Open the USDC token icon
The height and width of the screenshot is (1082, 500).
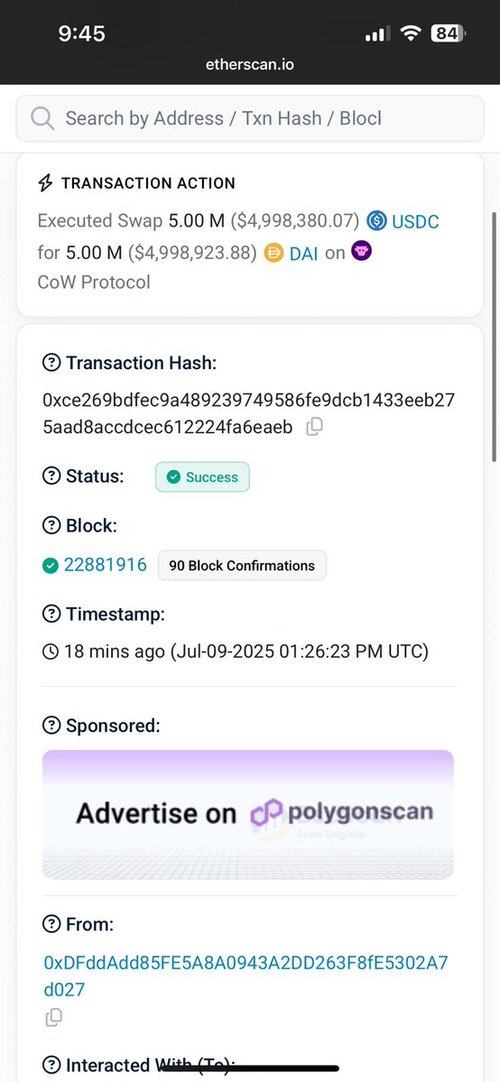377,222
